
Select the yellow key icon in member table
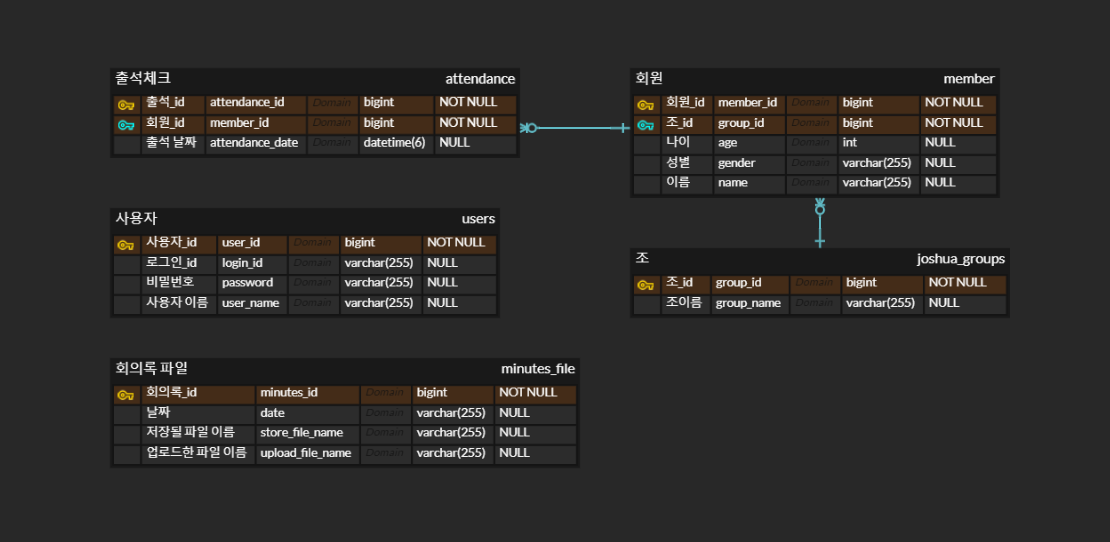click(645, 104)
